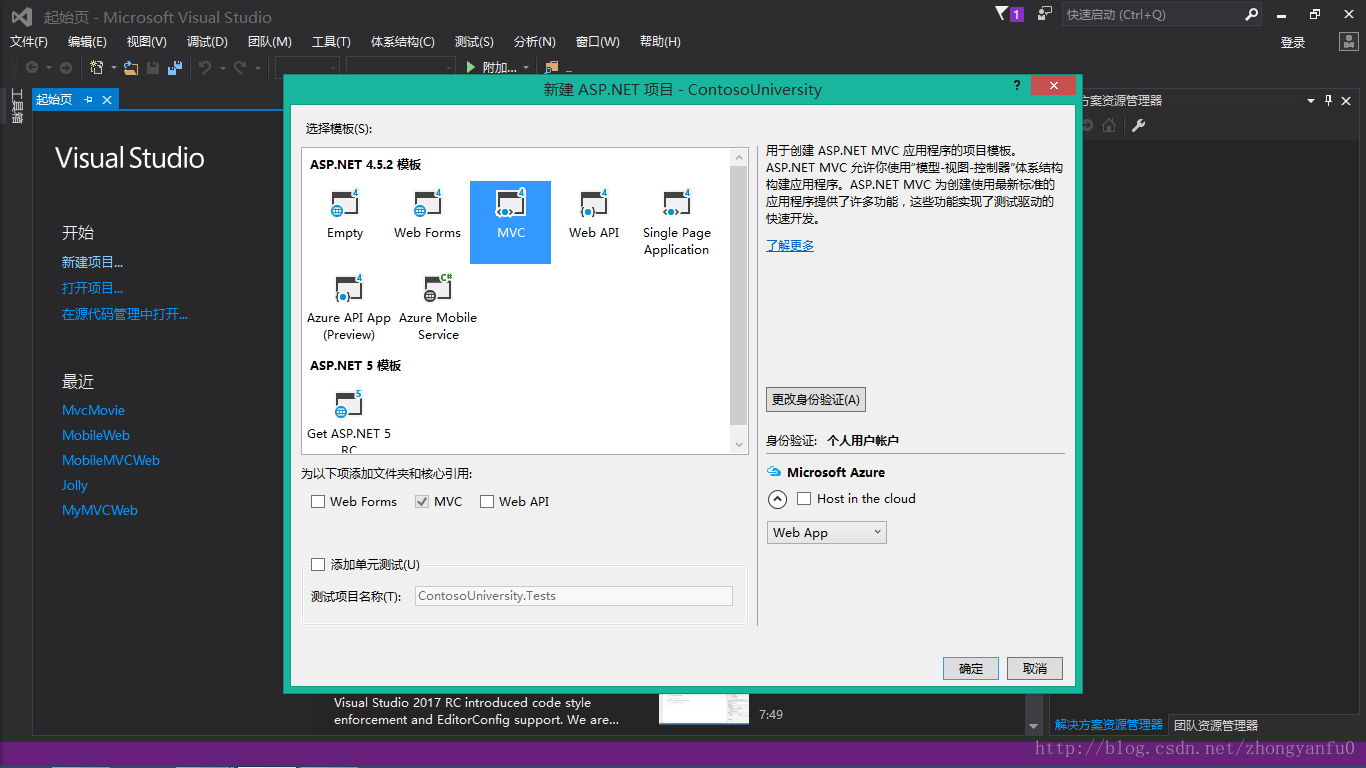Collapse the Microsoft Azure section chevron

pyautogui.click(x=778, y=499)
